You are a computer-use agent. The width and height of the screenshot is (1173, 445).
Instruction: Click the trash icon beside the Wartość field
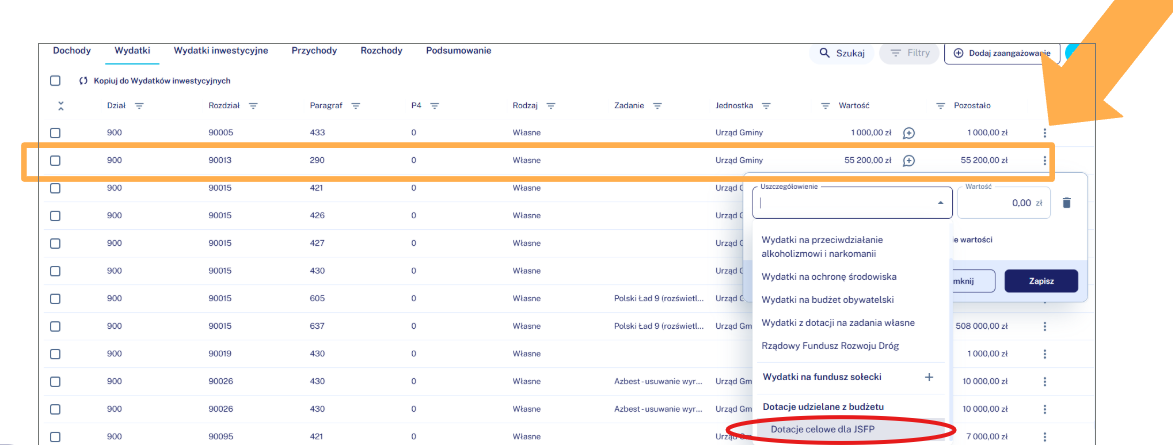1066,203
